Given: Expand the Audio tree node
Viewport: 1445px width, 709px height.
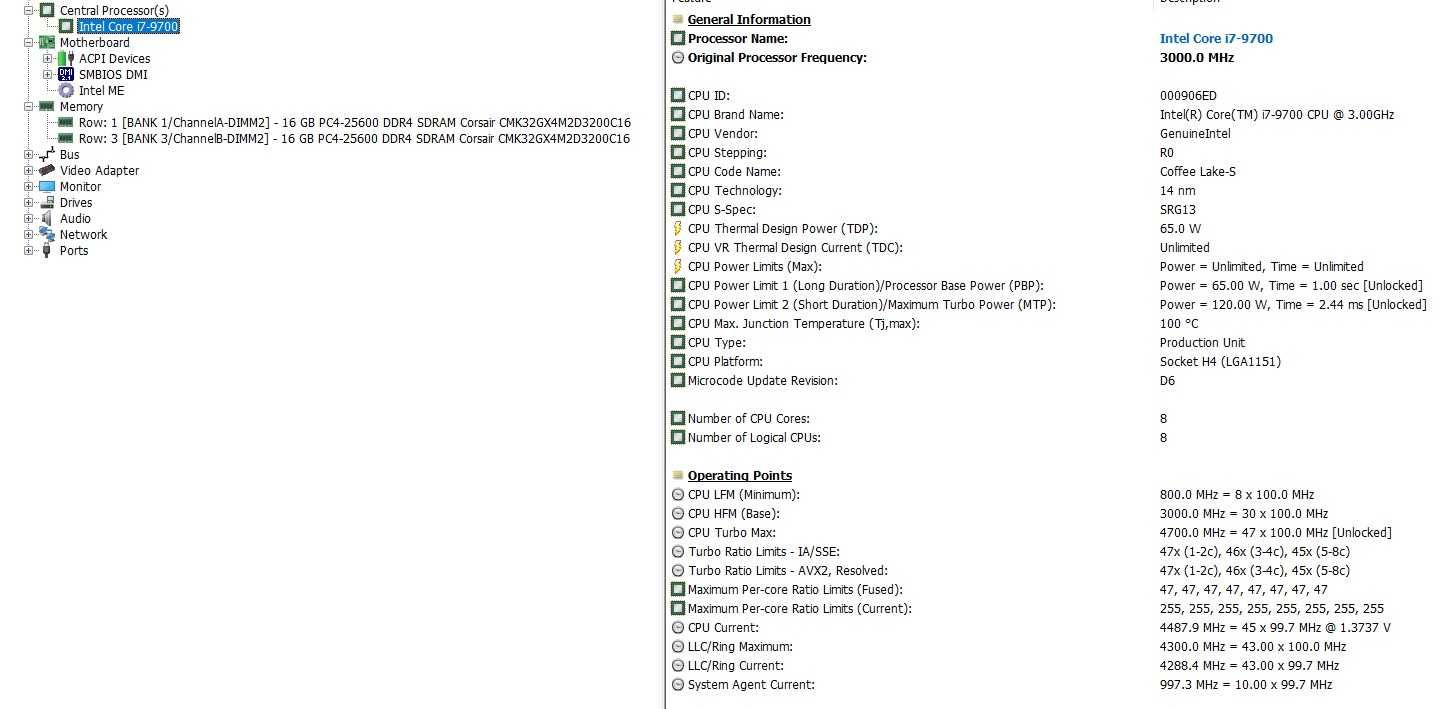Looking at the screenshot, I should point(29,218).
